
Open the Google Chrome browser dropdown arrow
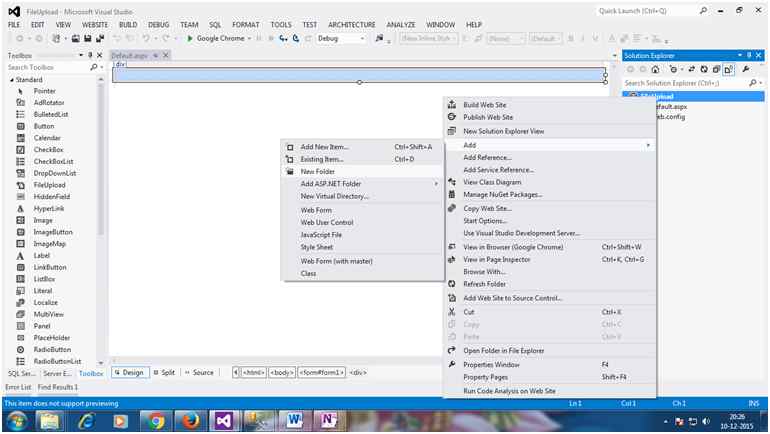click(249, 38)
